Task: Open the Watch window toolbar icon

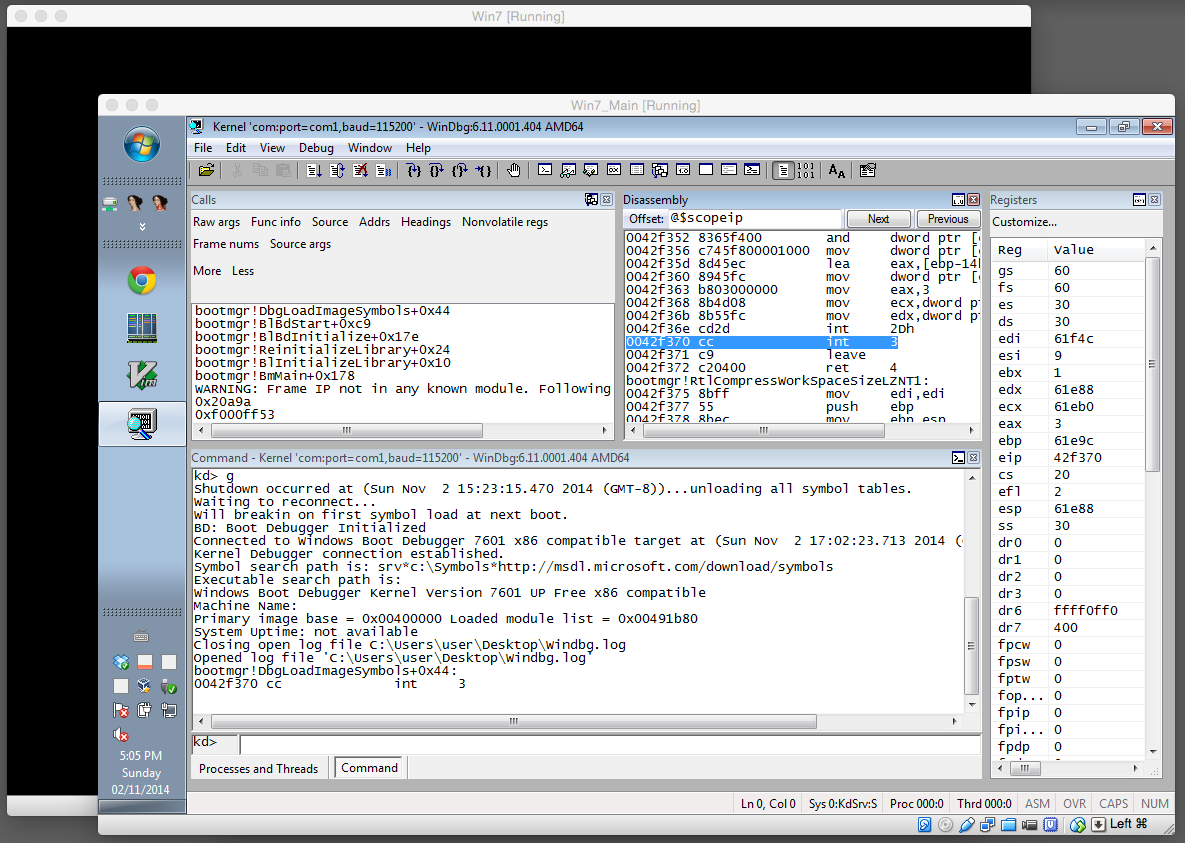Action: point(568,170)
